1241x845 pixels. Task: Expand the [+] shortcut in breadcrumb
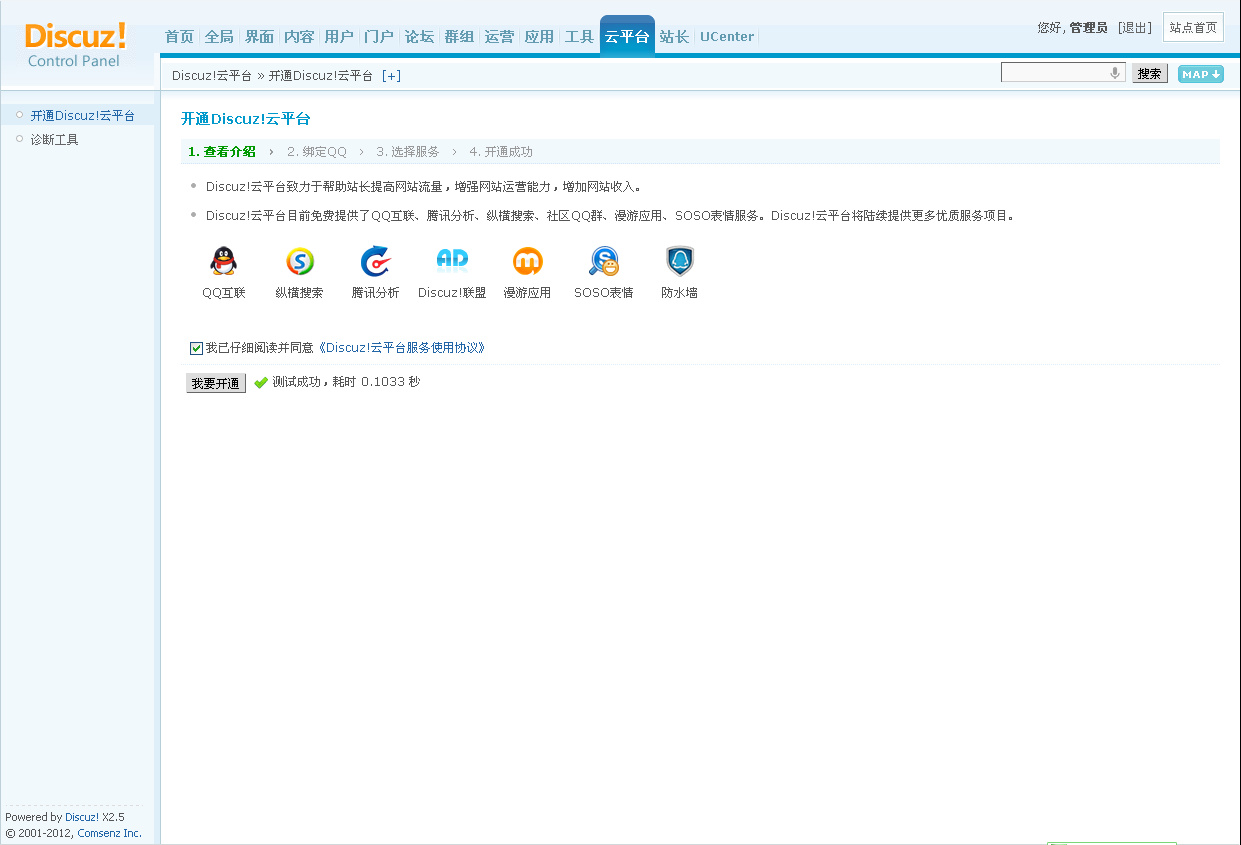tap(391, 76)
